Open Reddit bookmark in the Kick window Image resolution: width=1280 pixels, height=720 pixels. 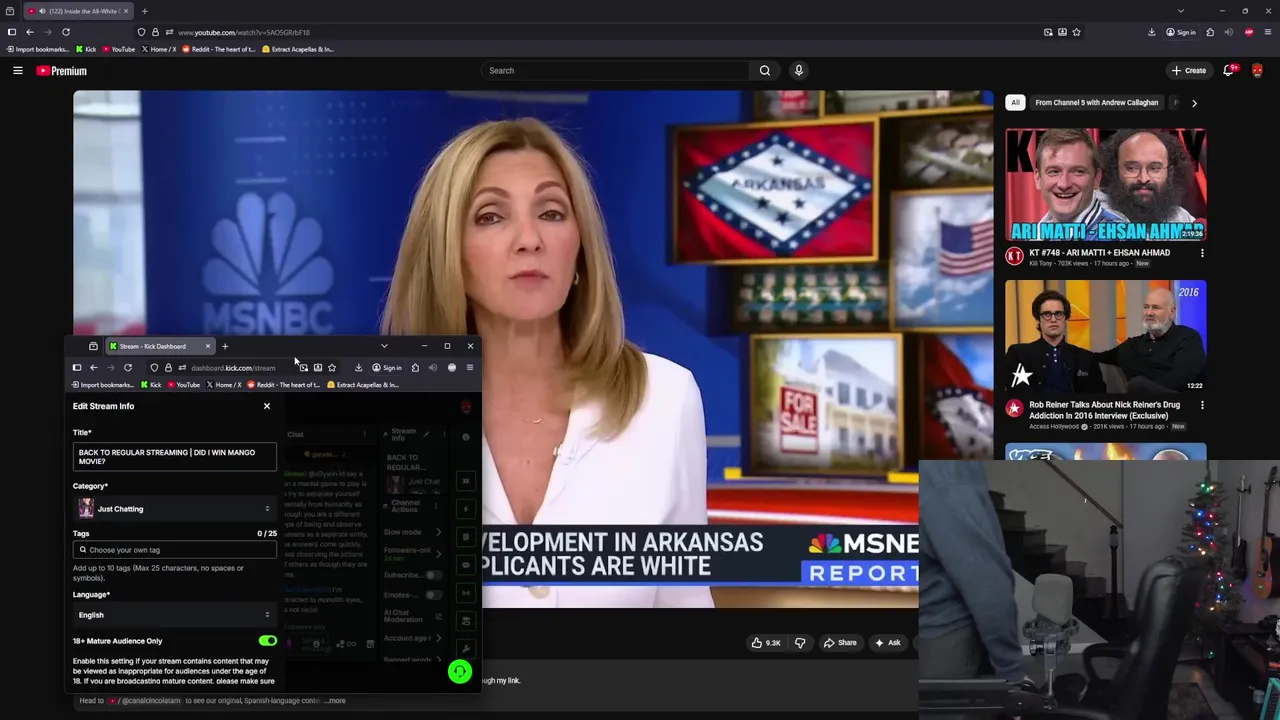pos(283,385)
